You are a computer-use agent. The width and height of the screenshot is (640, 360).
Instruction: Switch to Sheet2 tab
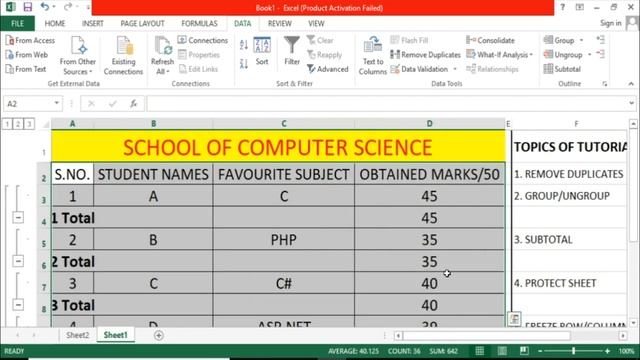click(x=78, y=335)
